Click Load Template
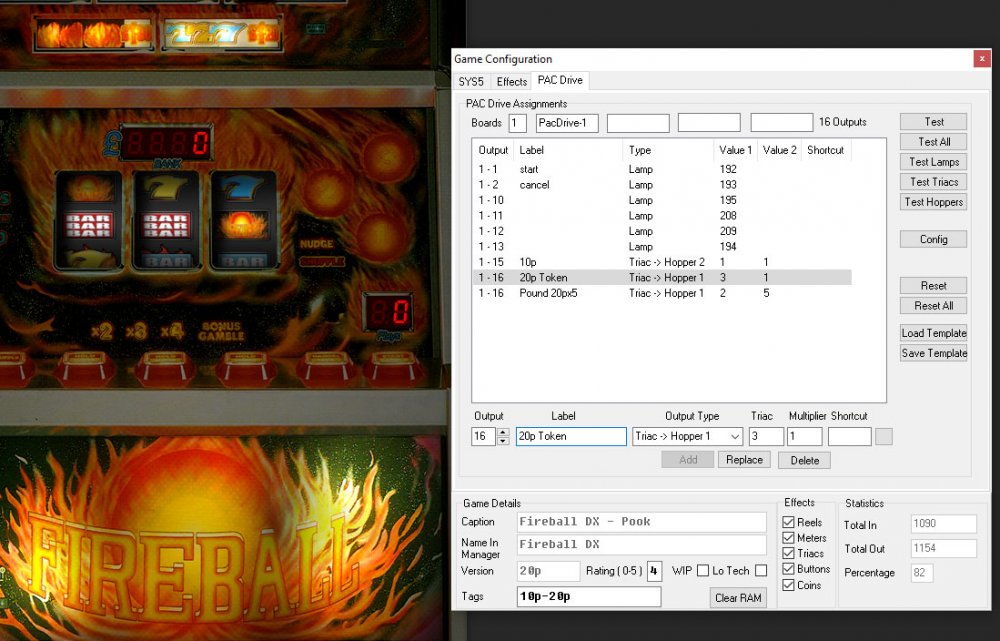The image size is (1000, 641). pos(934,333)
